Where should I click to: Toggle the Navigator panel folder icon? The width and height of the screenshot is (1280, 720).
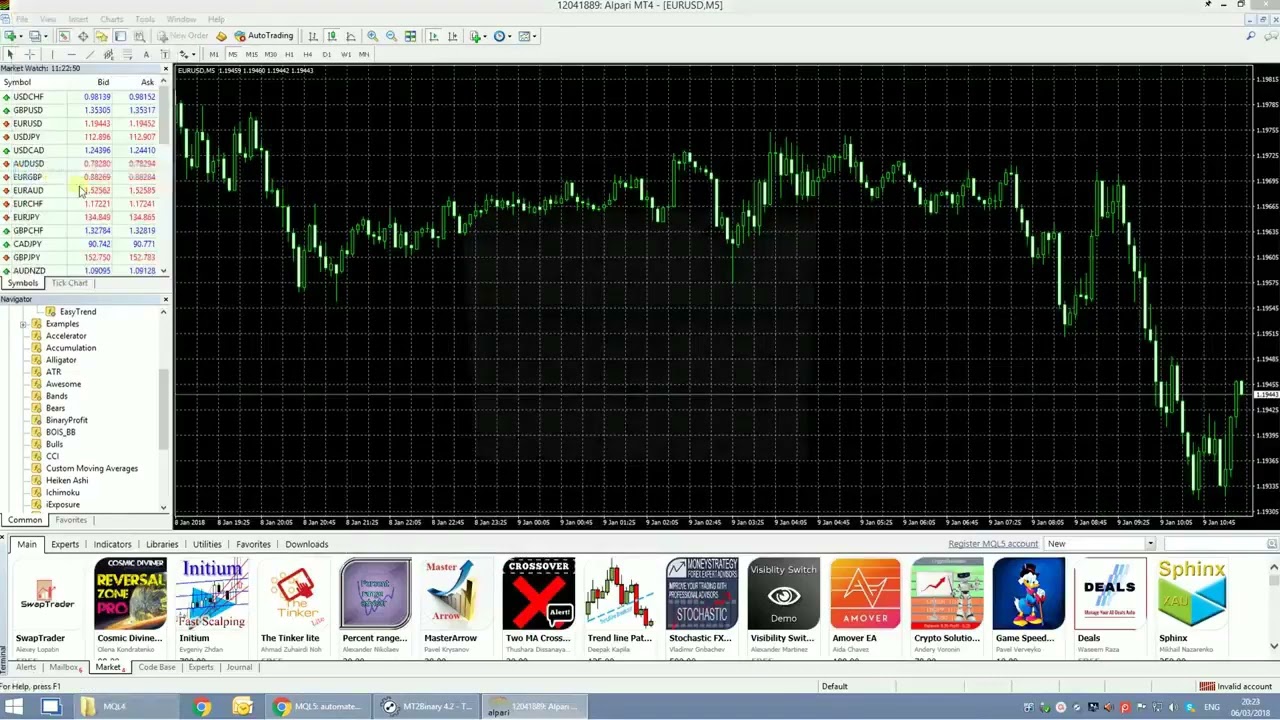101,36
